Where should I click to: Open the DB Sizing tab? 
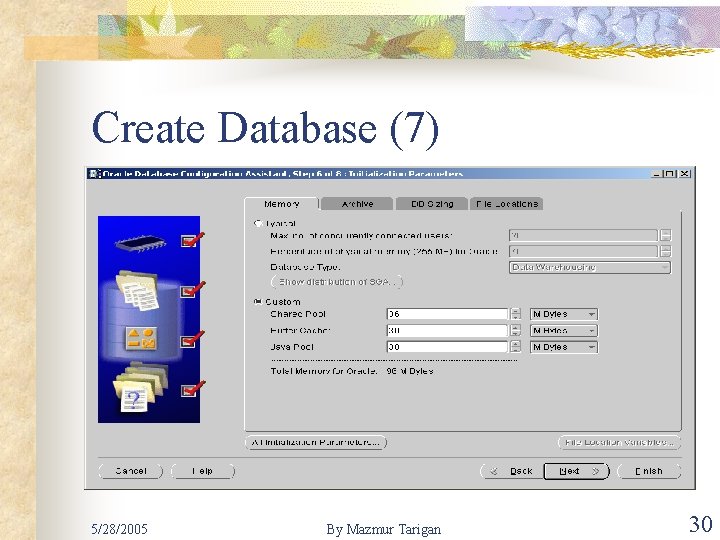coord(432,204)
